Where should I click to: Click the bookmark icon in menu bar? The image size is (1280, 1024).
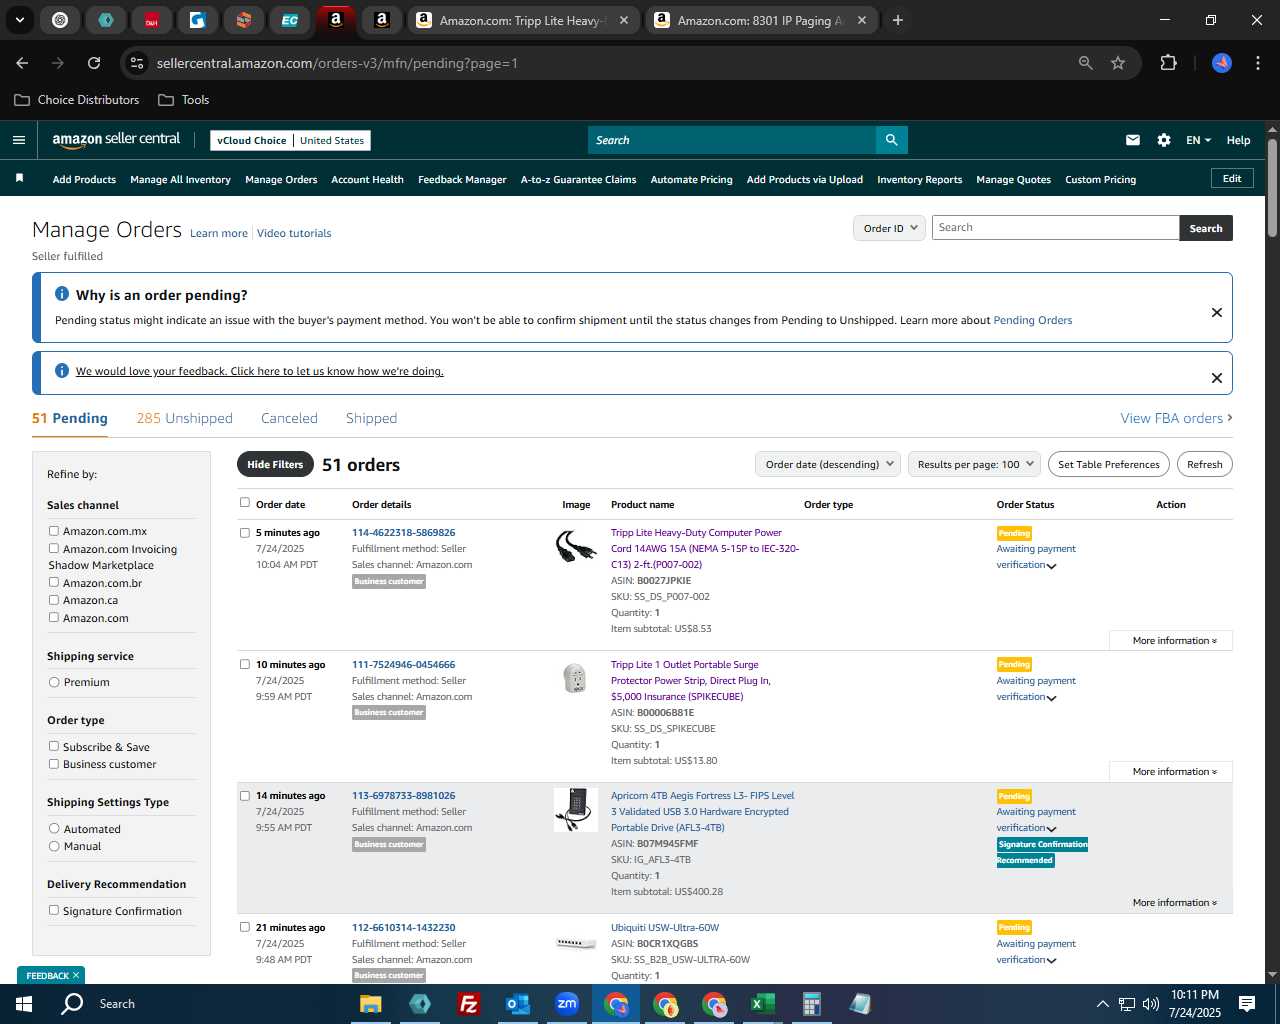[x=19, y=178]
